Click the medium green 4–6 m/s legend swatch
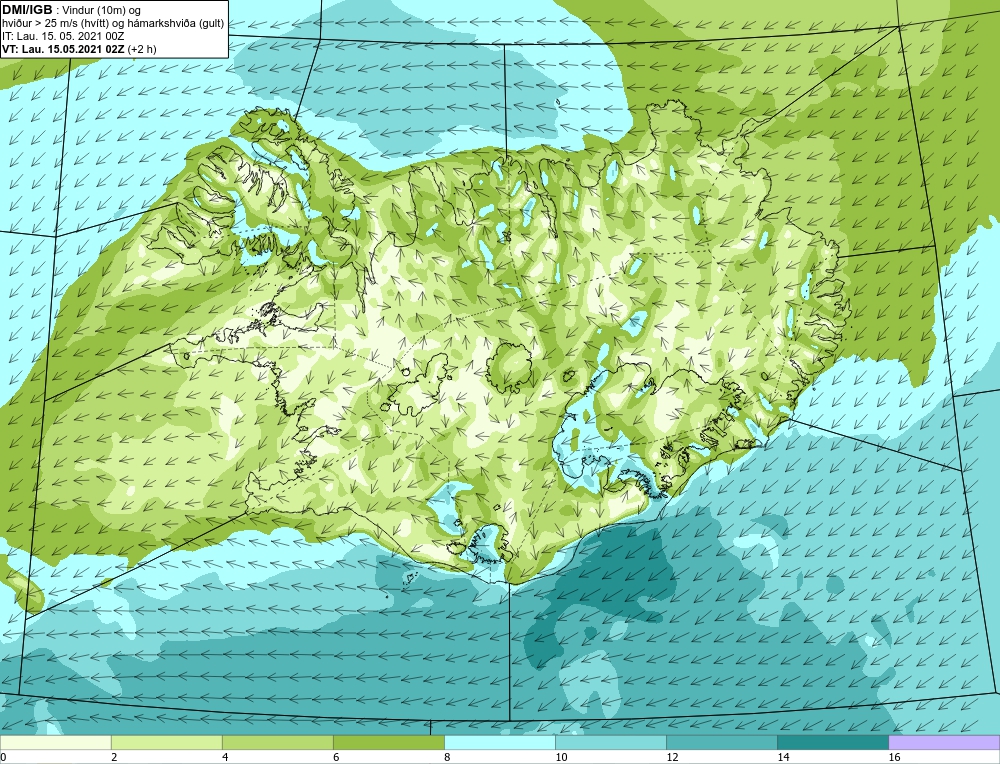Image resolution: width=1000 pixels, height=764 pixels. coord(277,742)
